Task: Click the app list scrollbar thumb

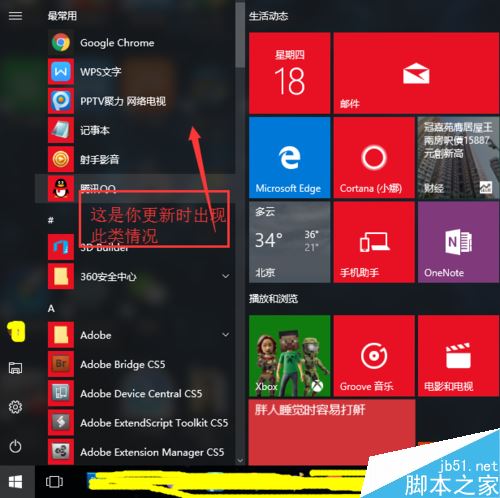Action: coord(240,35)
